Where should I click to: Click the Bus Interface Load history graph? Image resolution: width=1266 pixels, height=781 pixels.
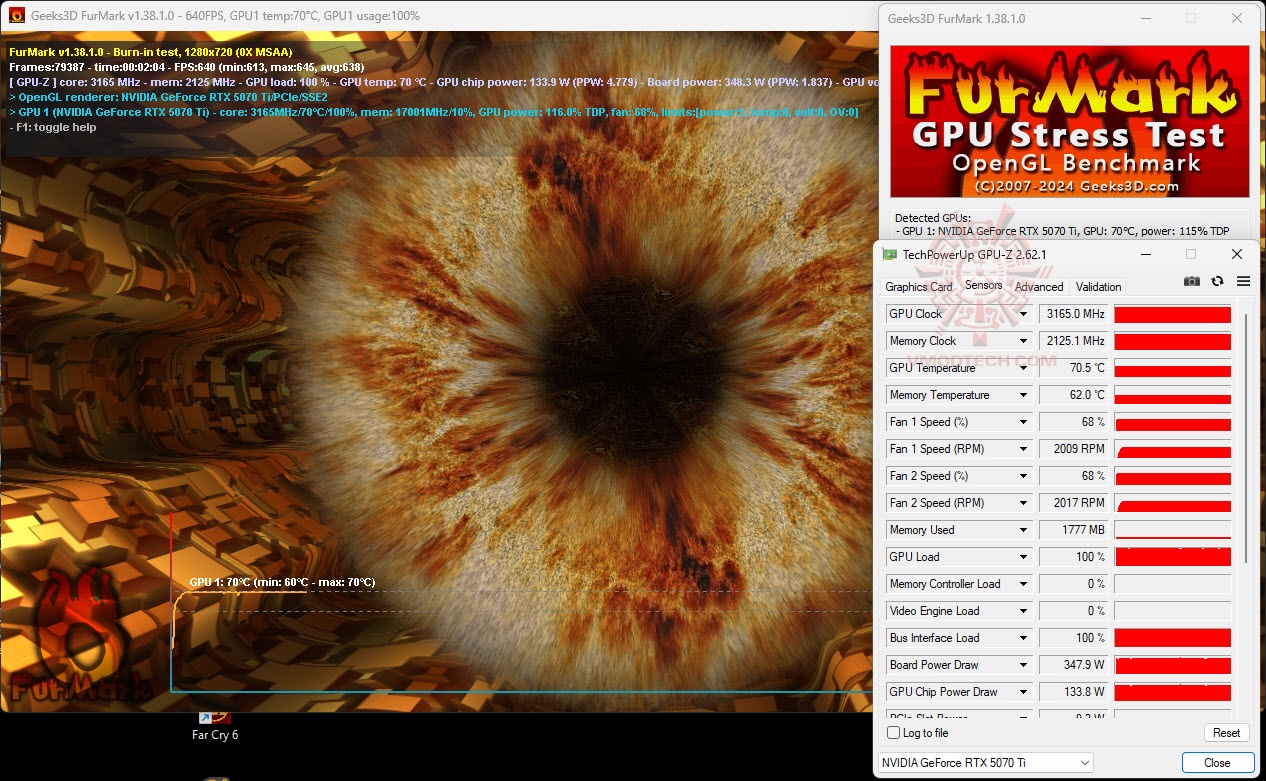(x=1172, y=638)
